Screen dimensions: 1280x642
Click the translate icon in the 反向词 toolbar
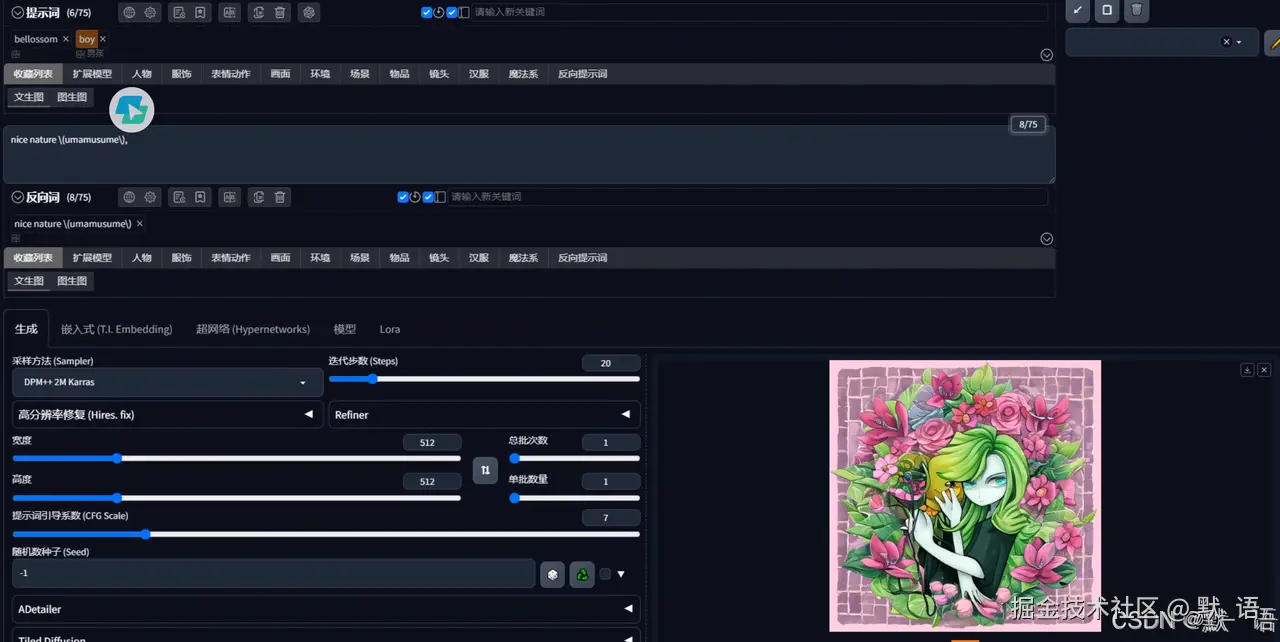tap(230, 197)
